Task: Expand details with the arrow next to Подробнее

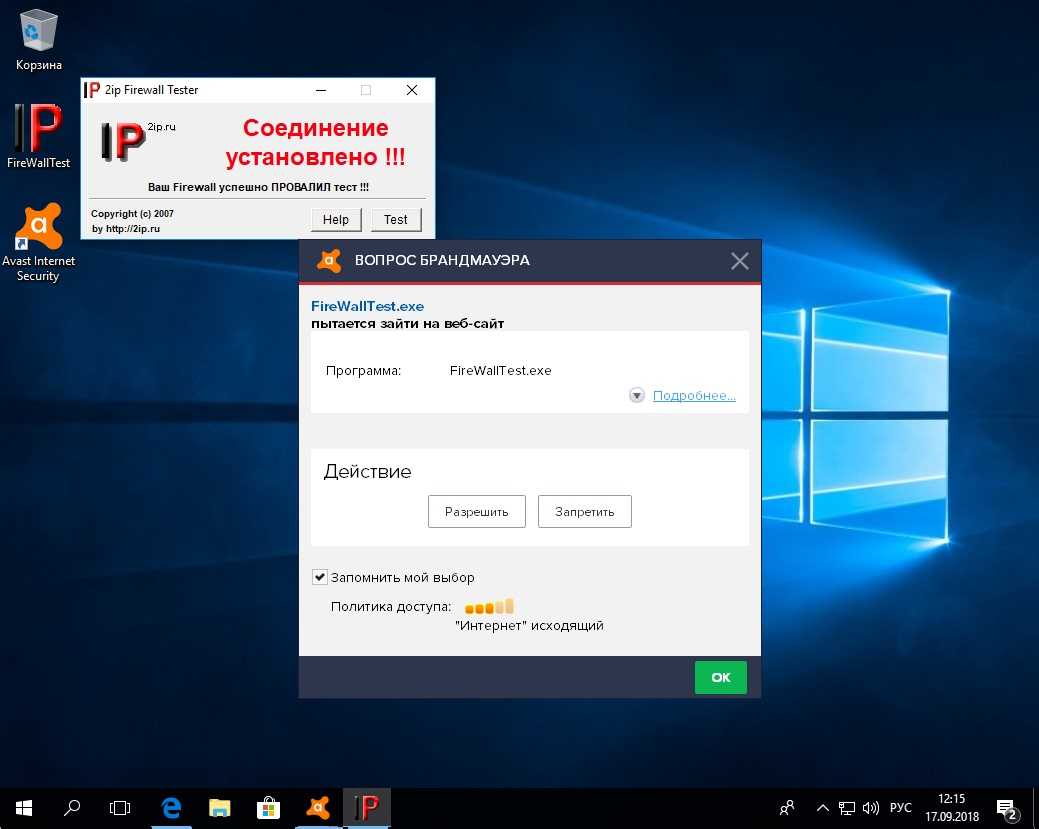Action: coord(637,396)
